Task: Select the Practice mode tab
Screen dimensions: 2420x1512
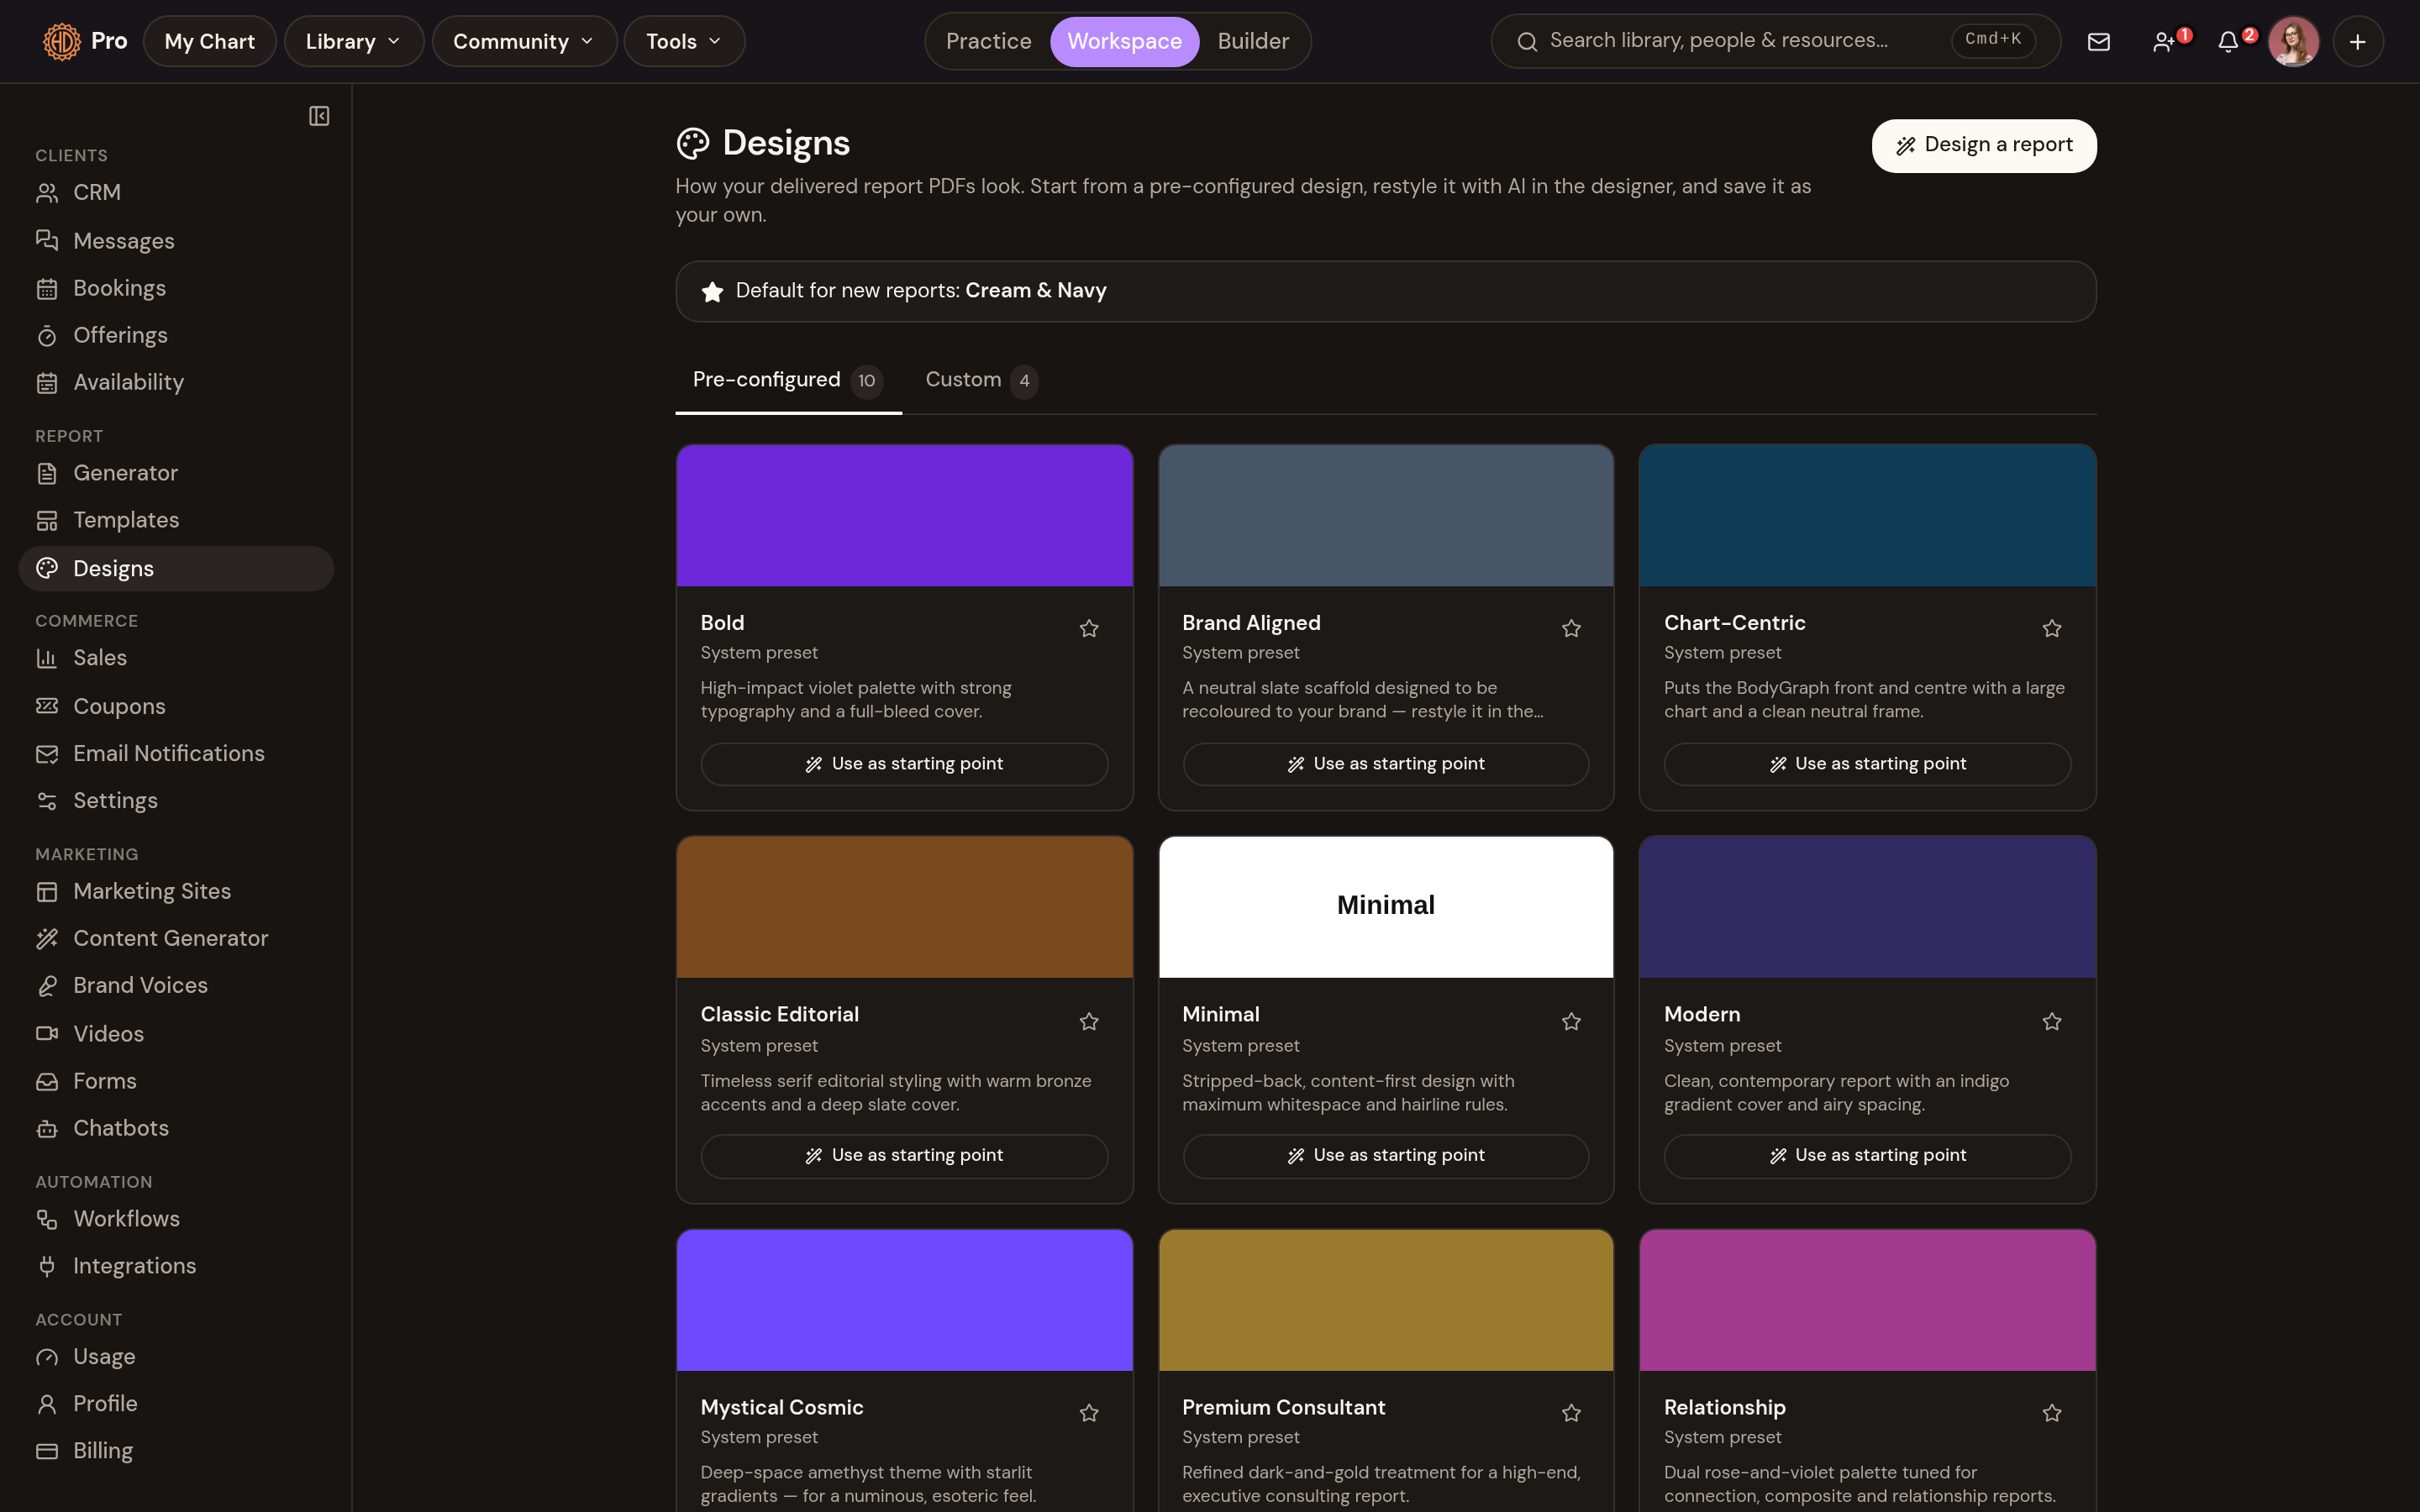Action: click(988, 41)
